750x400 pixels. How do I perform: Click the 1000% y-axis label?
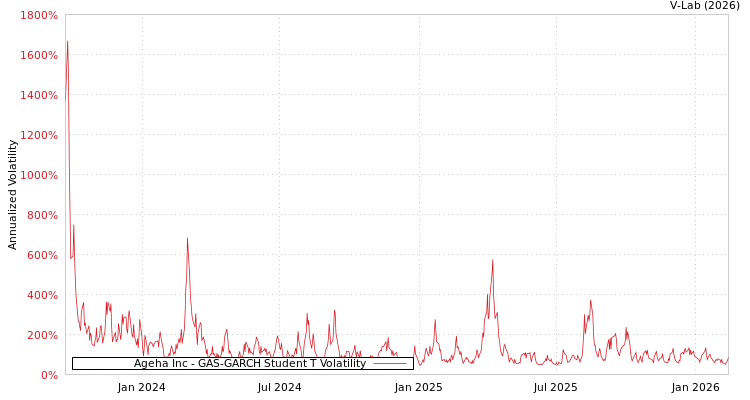pos(39,175)
